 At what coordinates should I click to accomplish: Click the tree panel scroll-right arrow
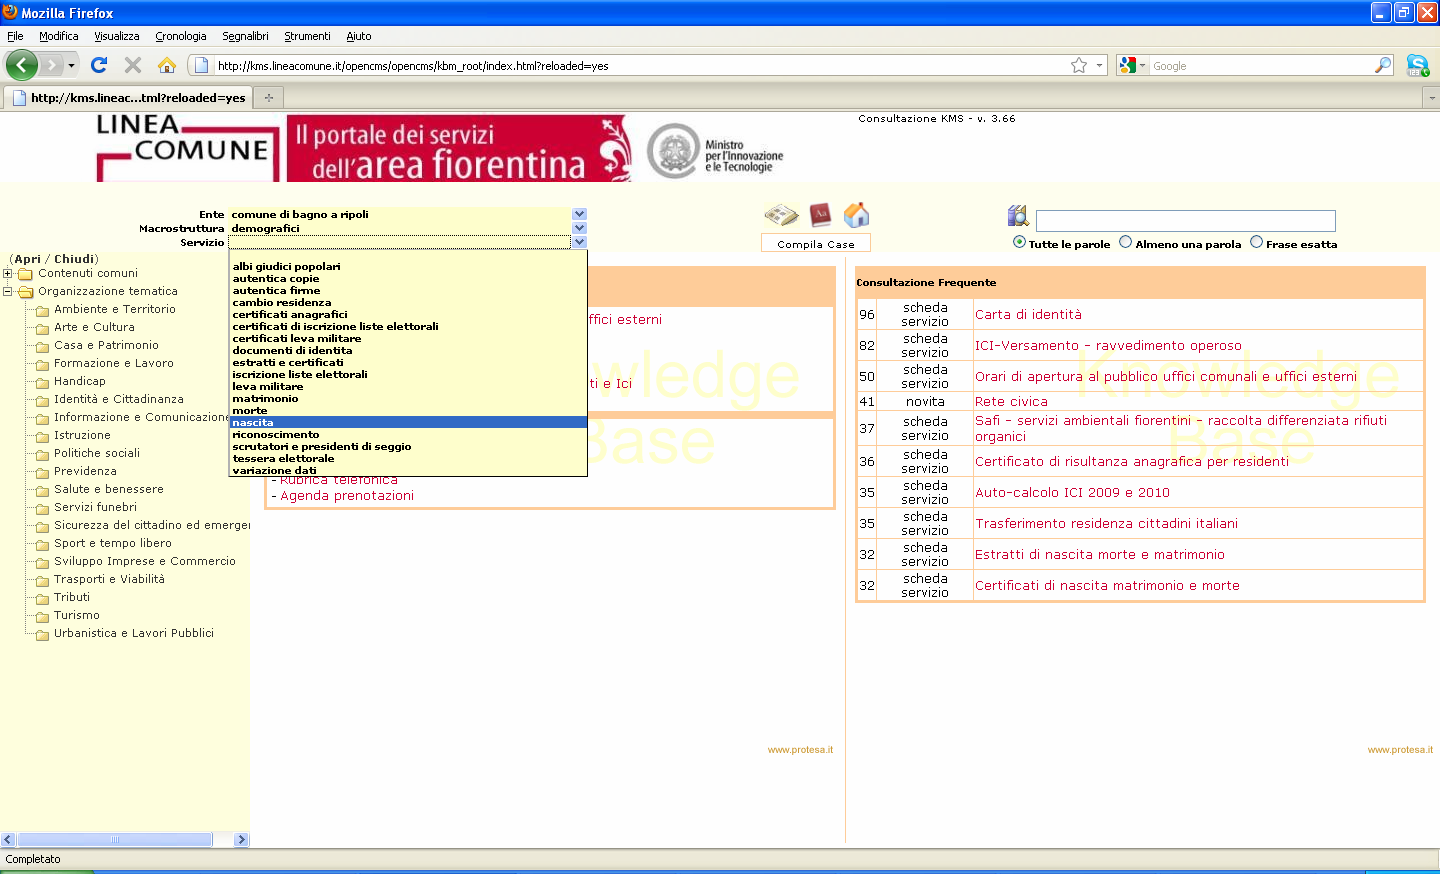pyautogui.click(x=241, y=840)
